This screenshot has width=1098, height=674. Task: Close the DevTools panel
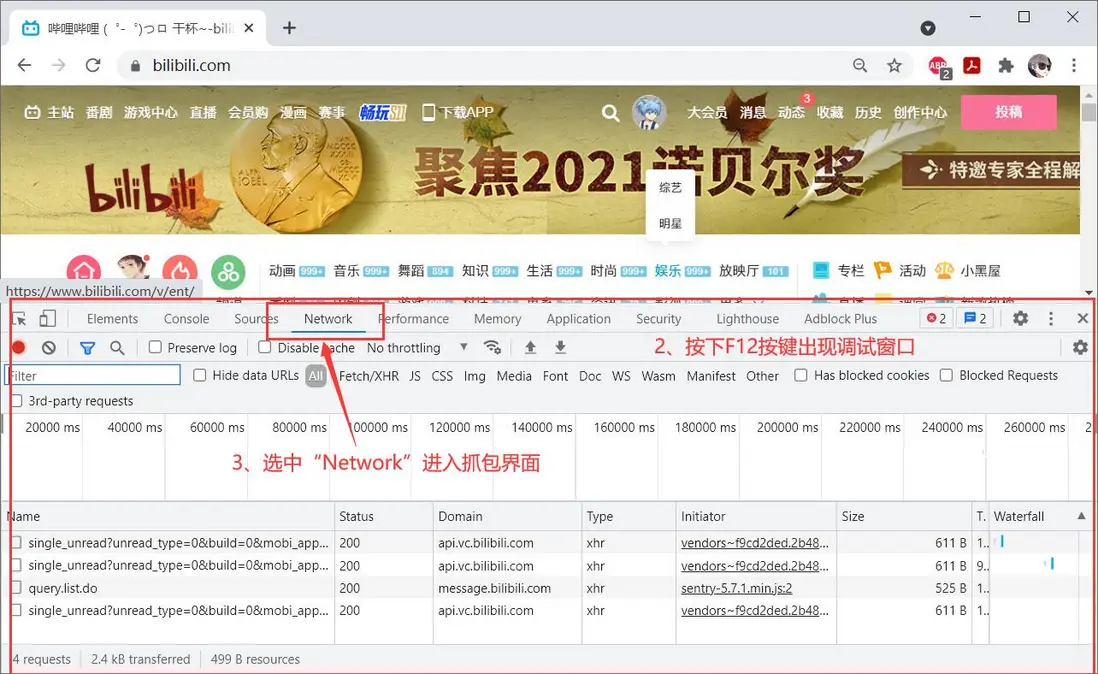1083,318
